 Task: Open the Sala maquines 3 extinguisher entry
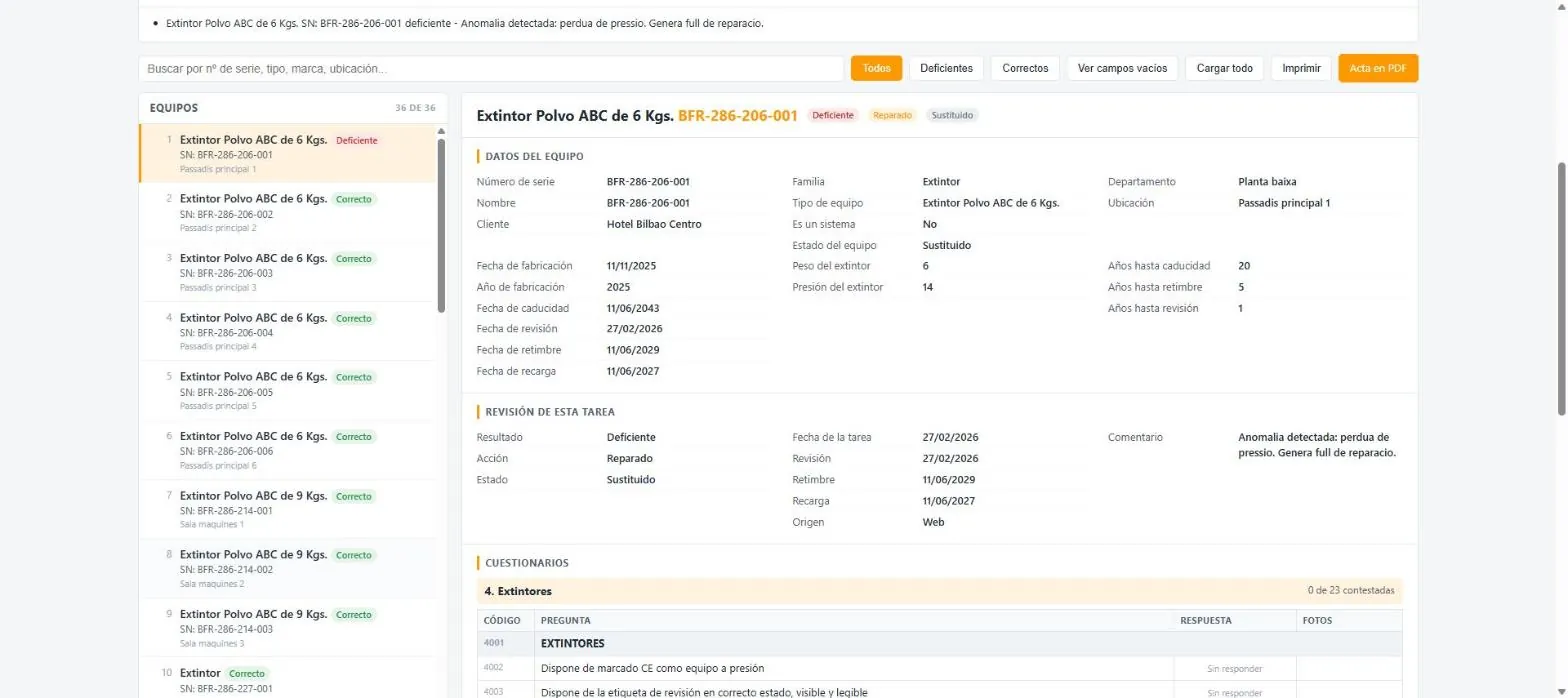click(288, 628)
